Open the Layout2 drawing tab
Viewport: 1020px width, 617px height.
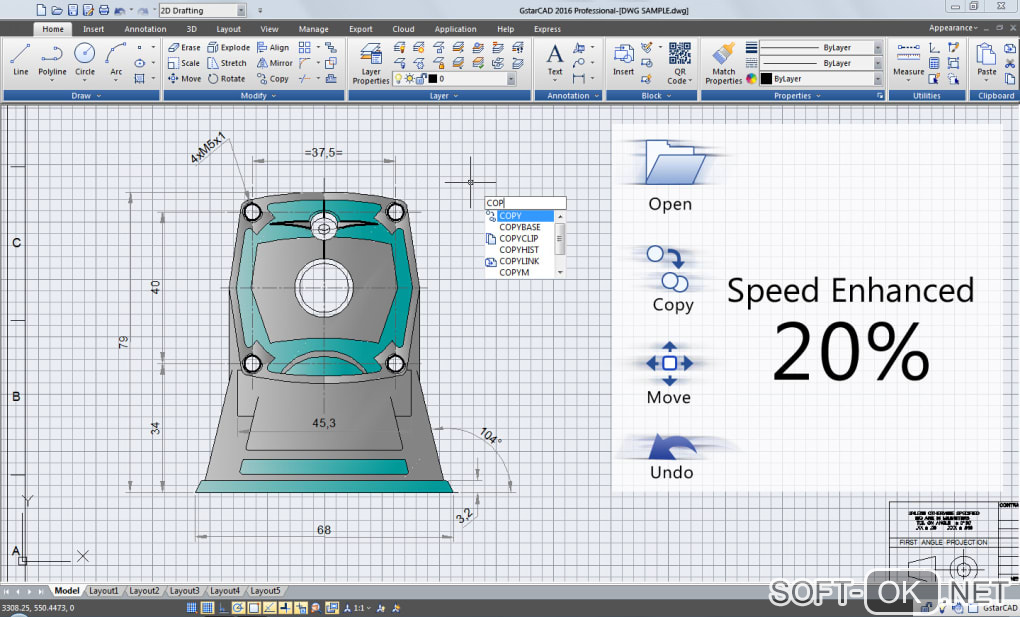click(144, 591)
